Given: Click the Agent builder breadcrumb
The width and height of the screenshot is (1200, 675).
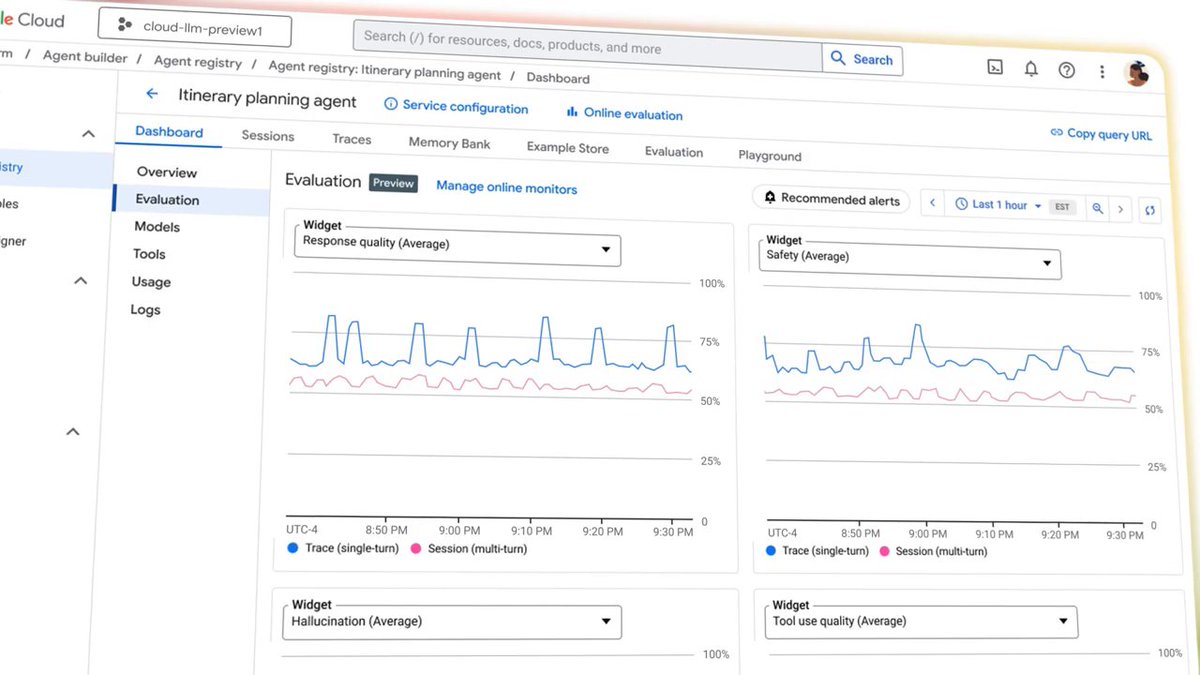Looking at the screenshot, I should 85,57.
